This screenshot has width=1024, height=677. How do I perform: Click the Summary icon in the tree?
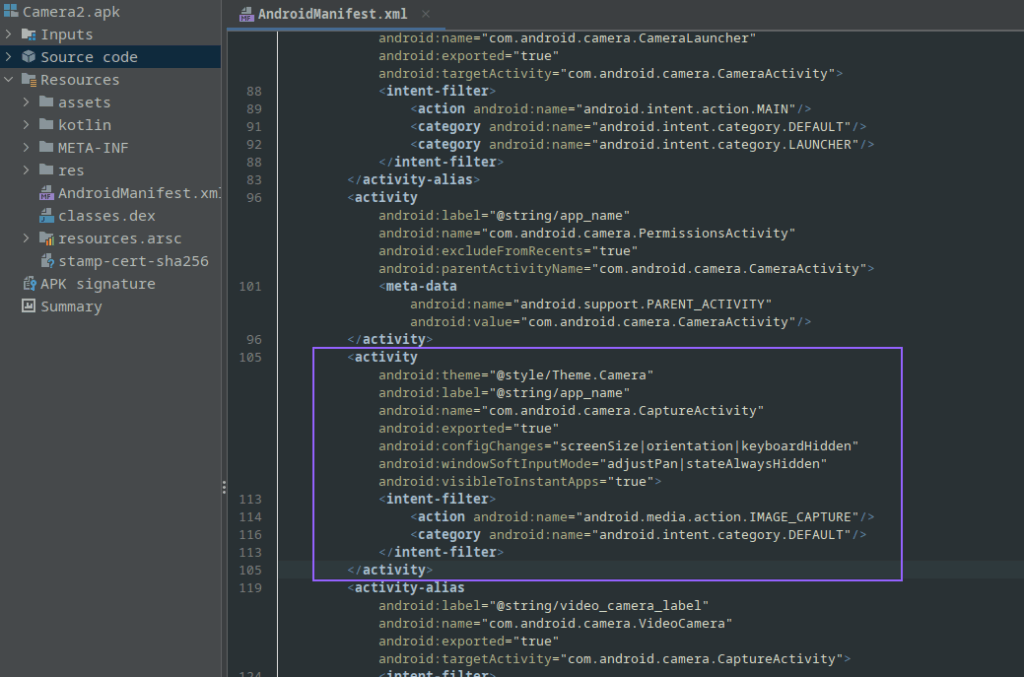(28, 307)
